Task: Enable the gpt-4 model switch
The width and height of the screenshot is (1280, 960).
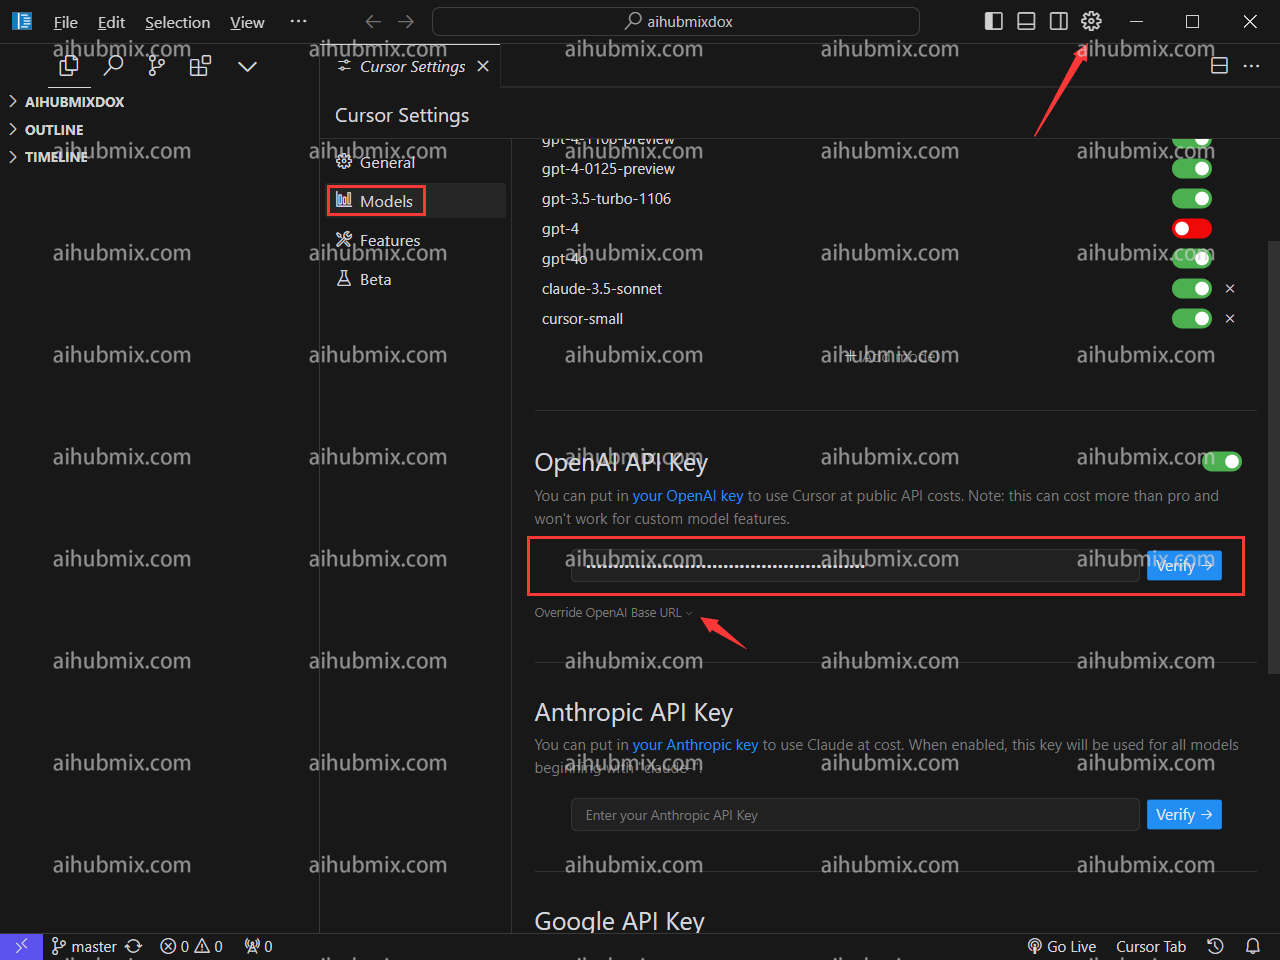Action: (1192, 228)
